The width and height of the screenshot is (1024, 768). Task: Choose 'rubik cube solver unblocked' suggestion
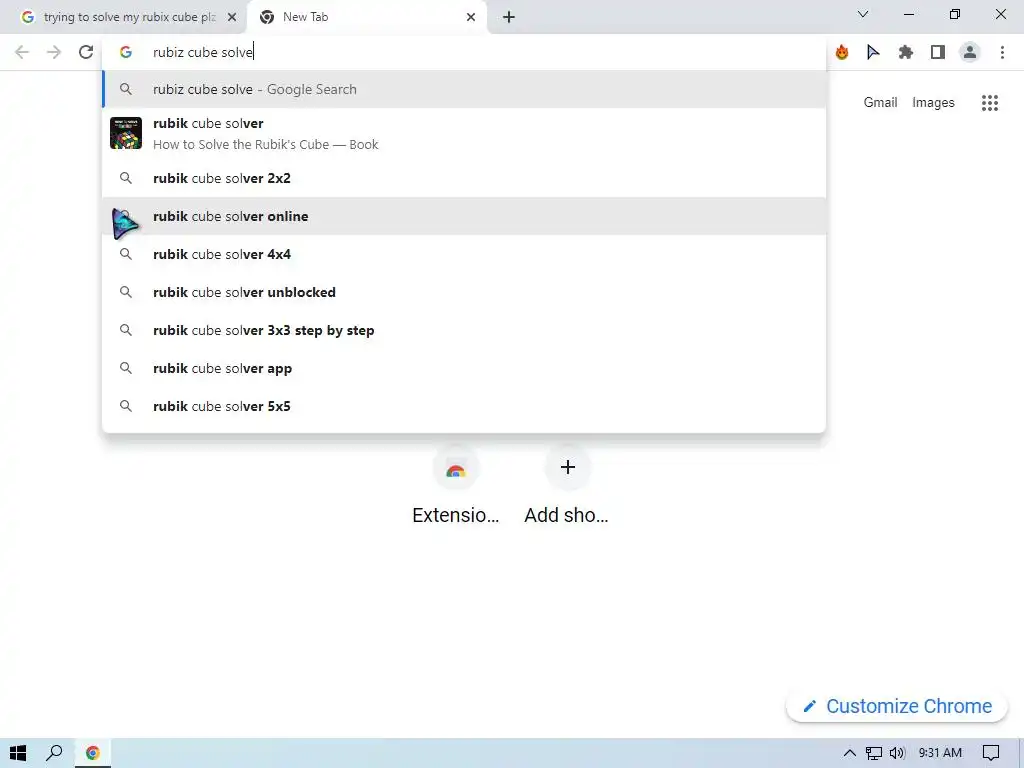tap(464, 292)
